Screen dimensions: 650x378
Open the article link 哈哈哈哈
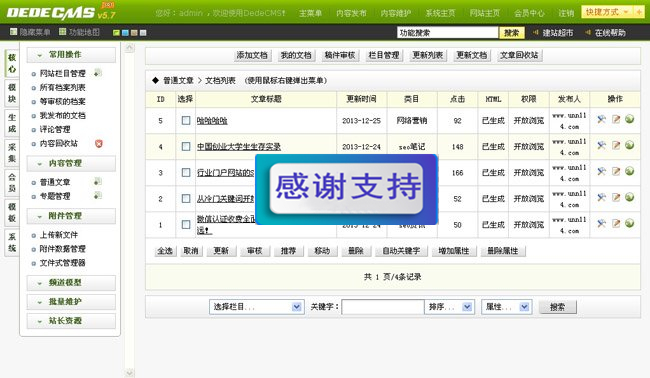point(212,121)
